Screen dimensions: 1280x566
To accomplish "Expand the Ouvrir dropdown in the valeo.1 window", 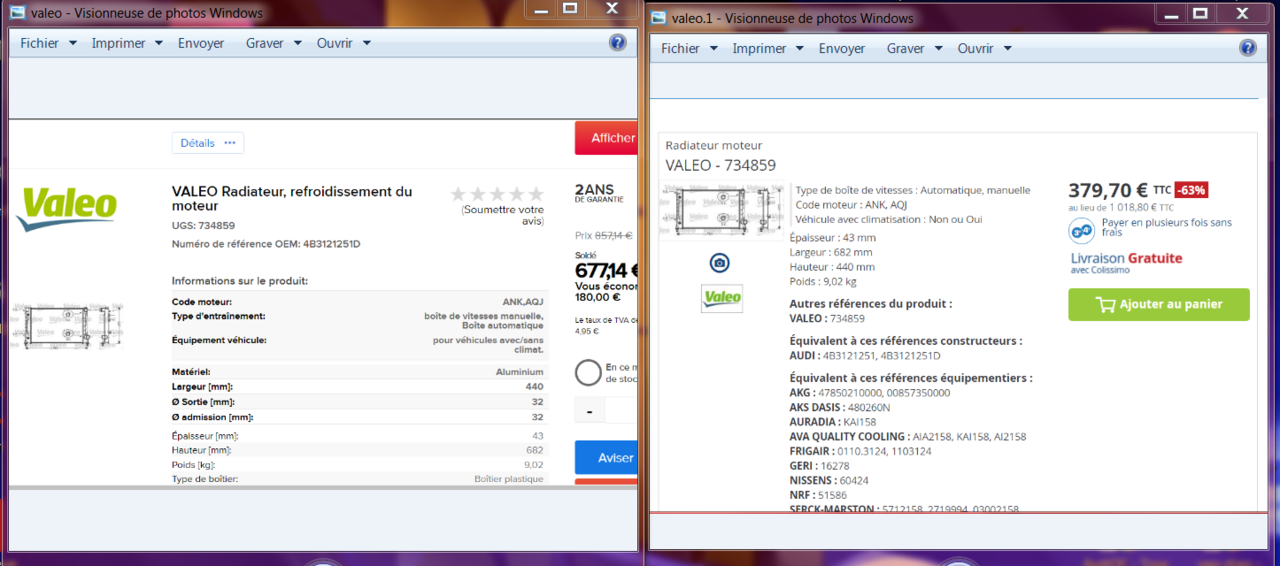I will pos(985,48).
